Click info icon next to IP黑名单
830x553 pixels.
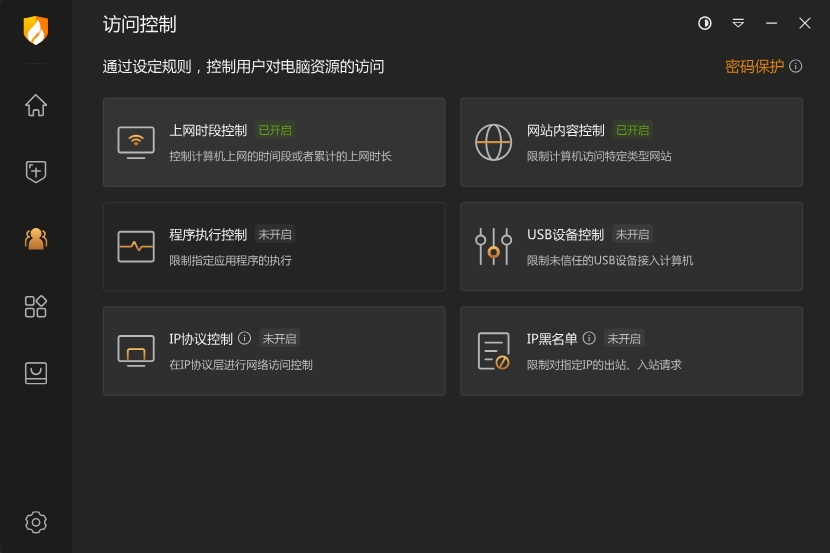589,338
